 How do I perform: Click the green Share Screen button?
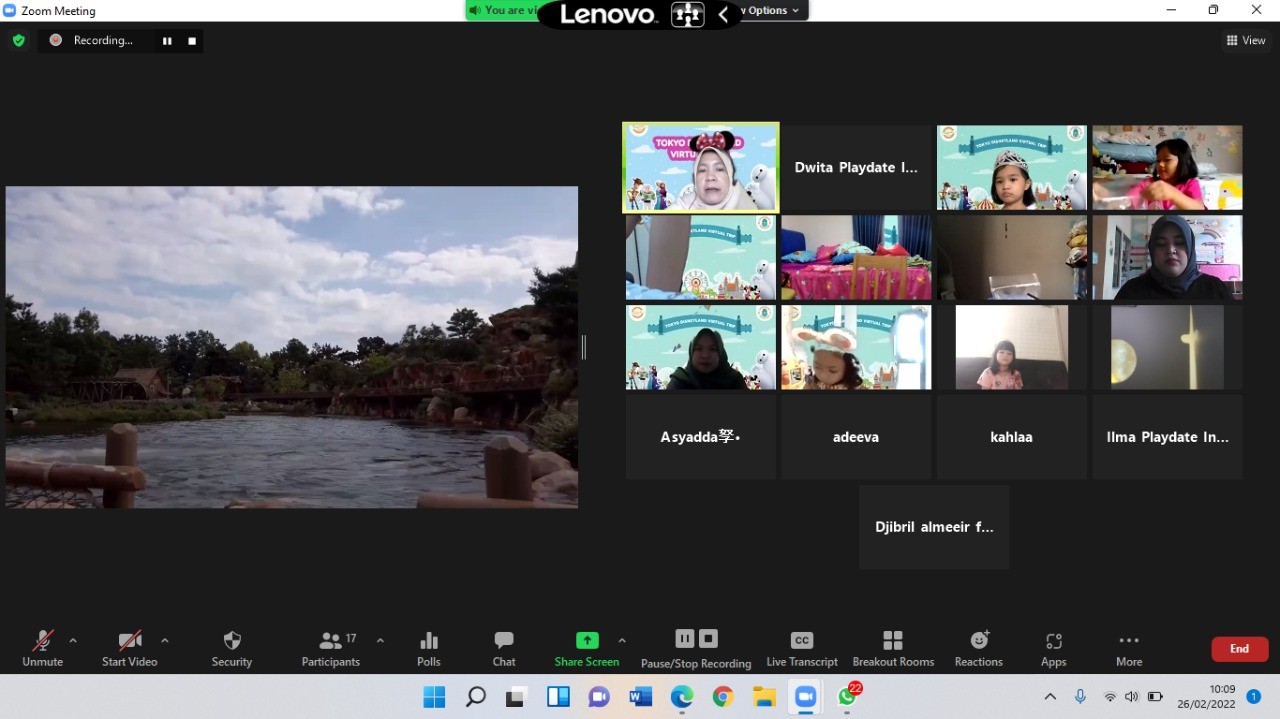tap(587, 648)
